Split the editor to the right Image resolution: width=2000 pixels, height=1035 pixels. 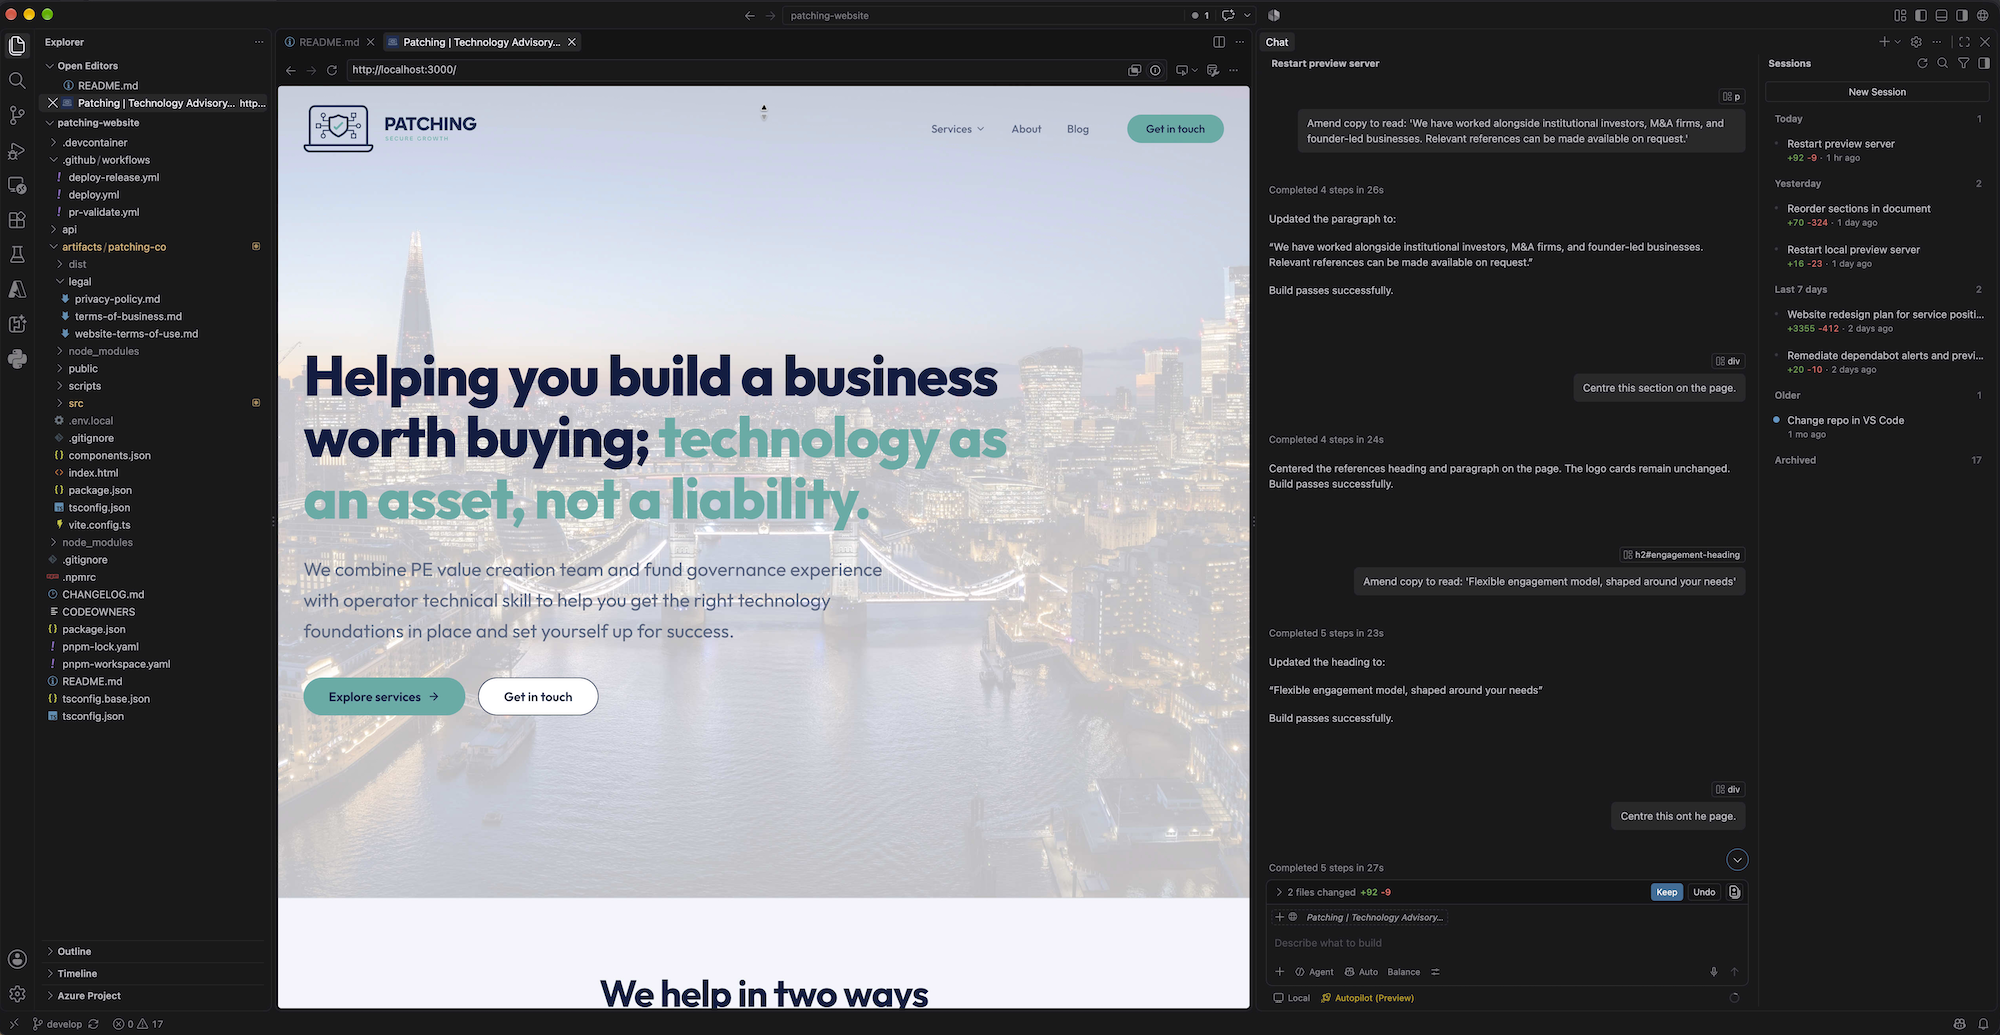pyautogui.click(x=1219, y=42)
